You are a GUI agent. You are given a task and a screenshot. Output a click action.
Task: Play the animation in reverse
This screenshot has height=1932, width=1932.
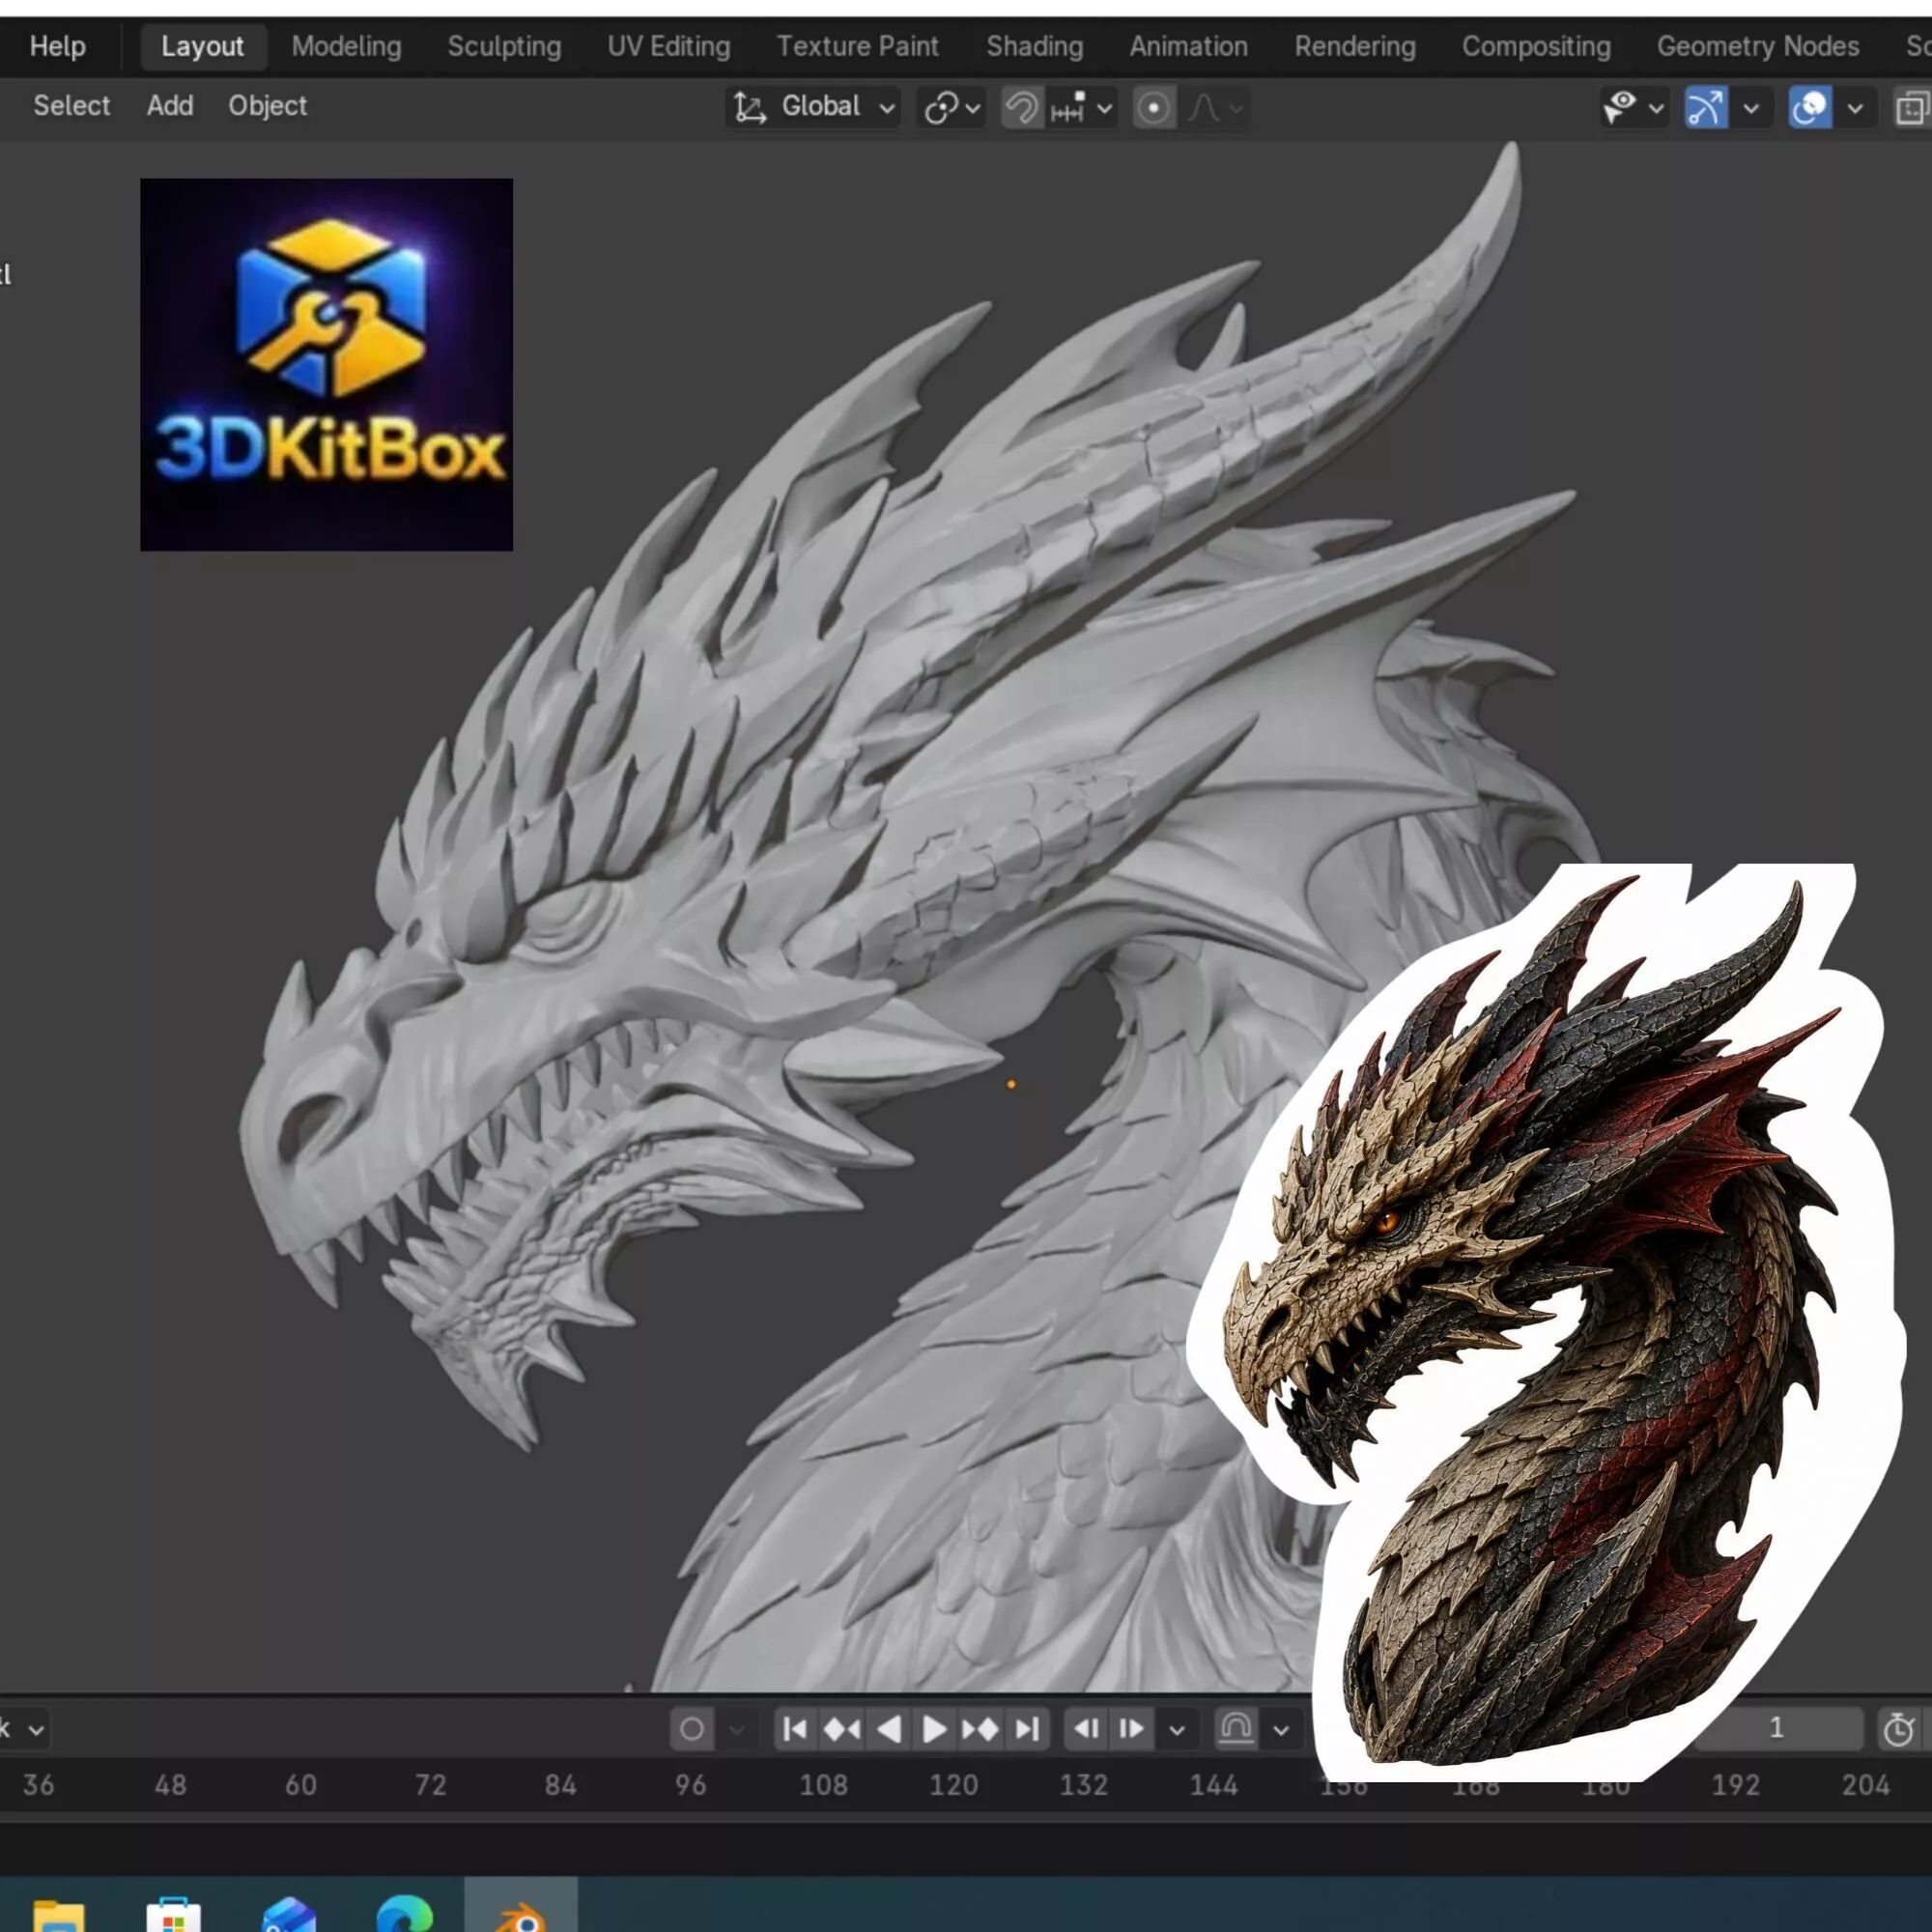click(889, 1729)
